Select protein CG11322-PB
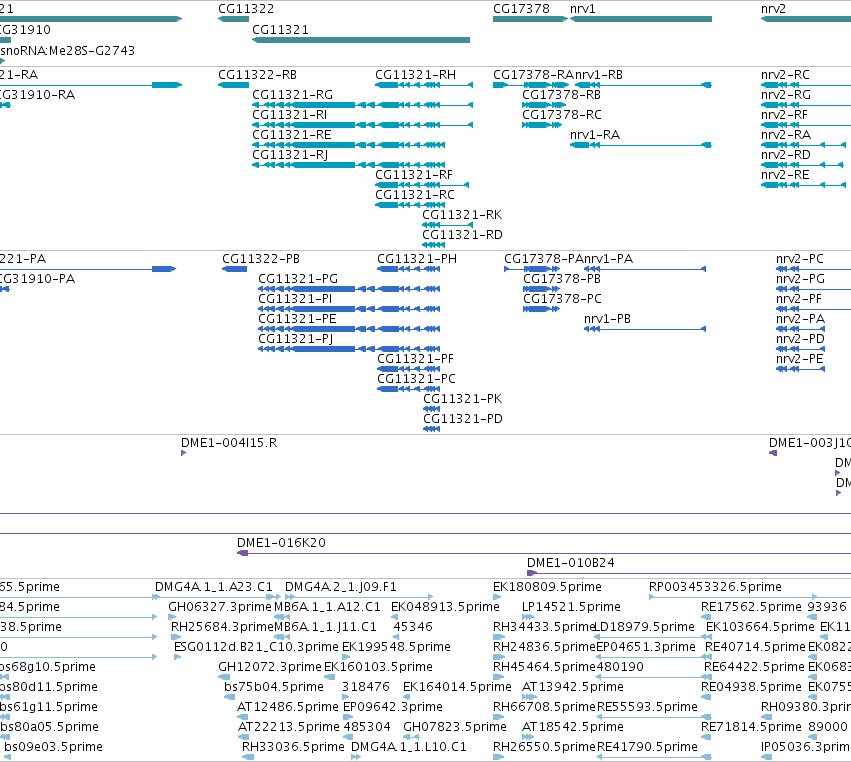The width and height of the screenshot is (851, 762). pos(261,259)
